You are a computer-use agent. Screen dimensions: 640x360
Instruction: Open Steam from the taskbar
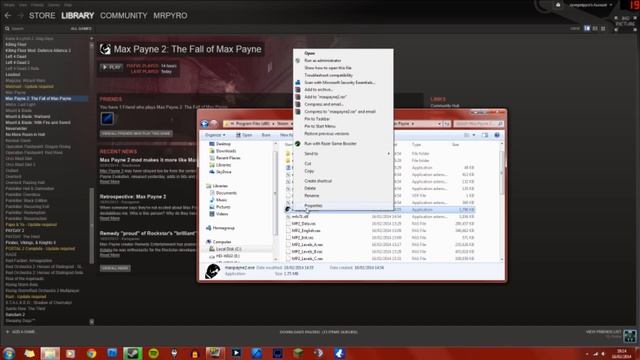click(133, 353)
